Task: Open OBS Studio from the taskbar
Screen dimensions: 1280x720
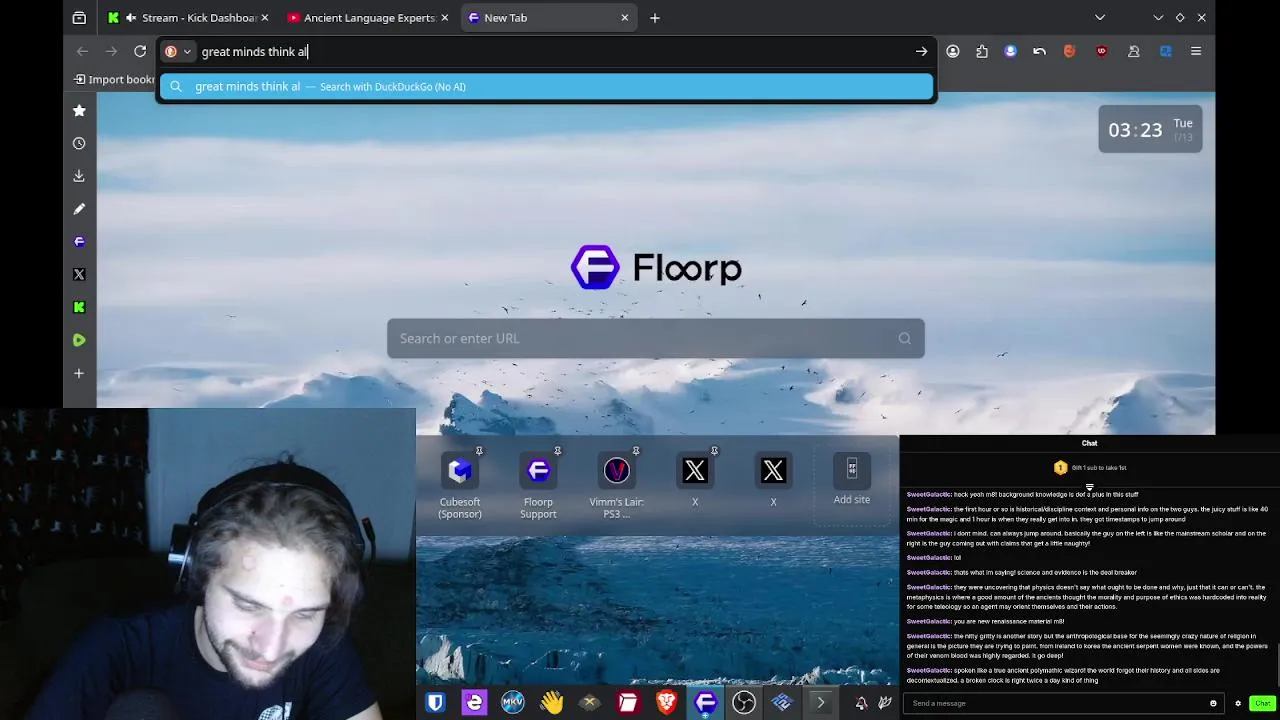Action: pos(743,703)
